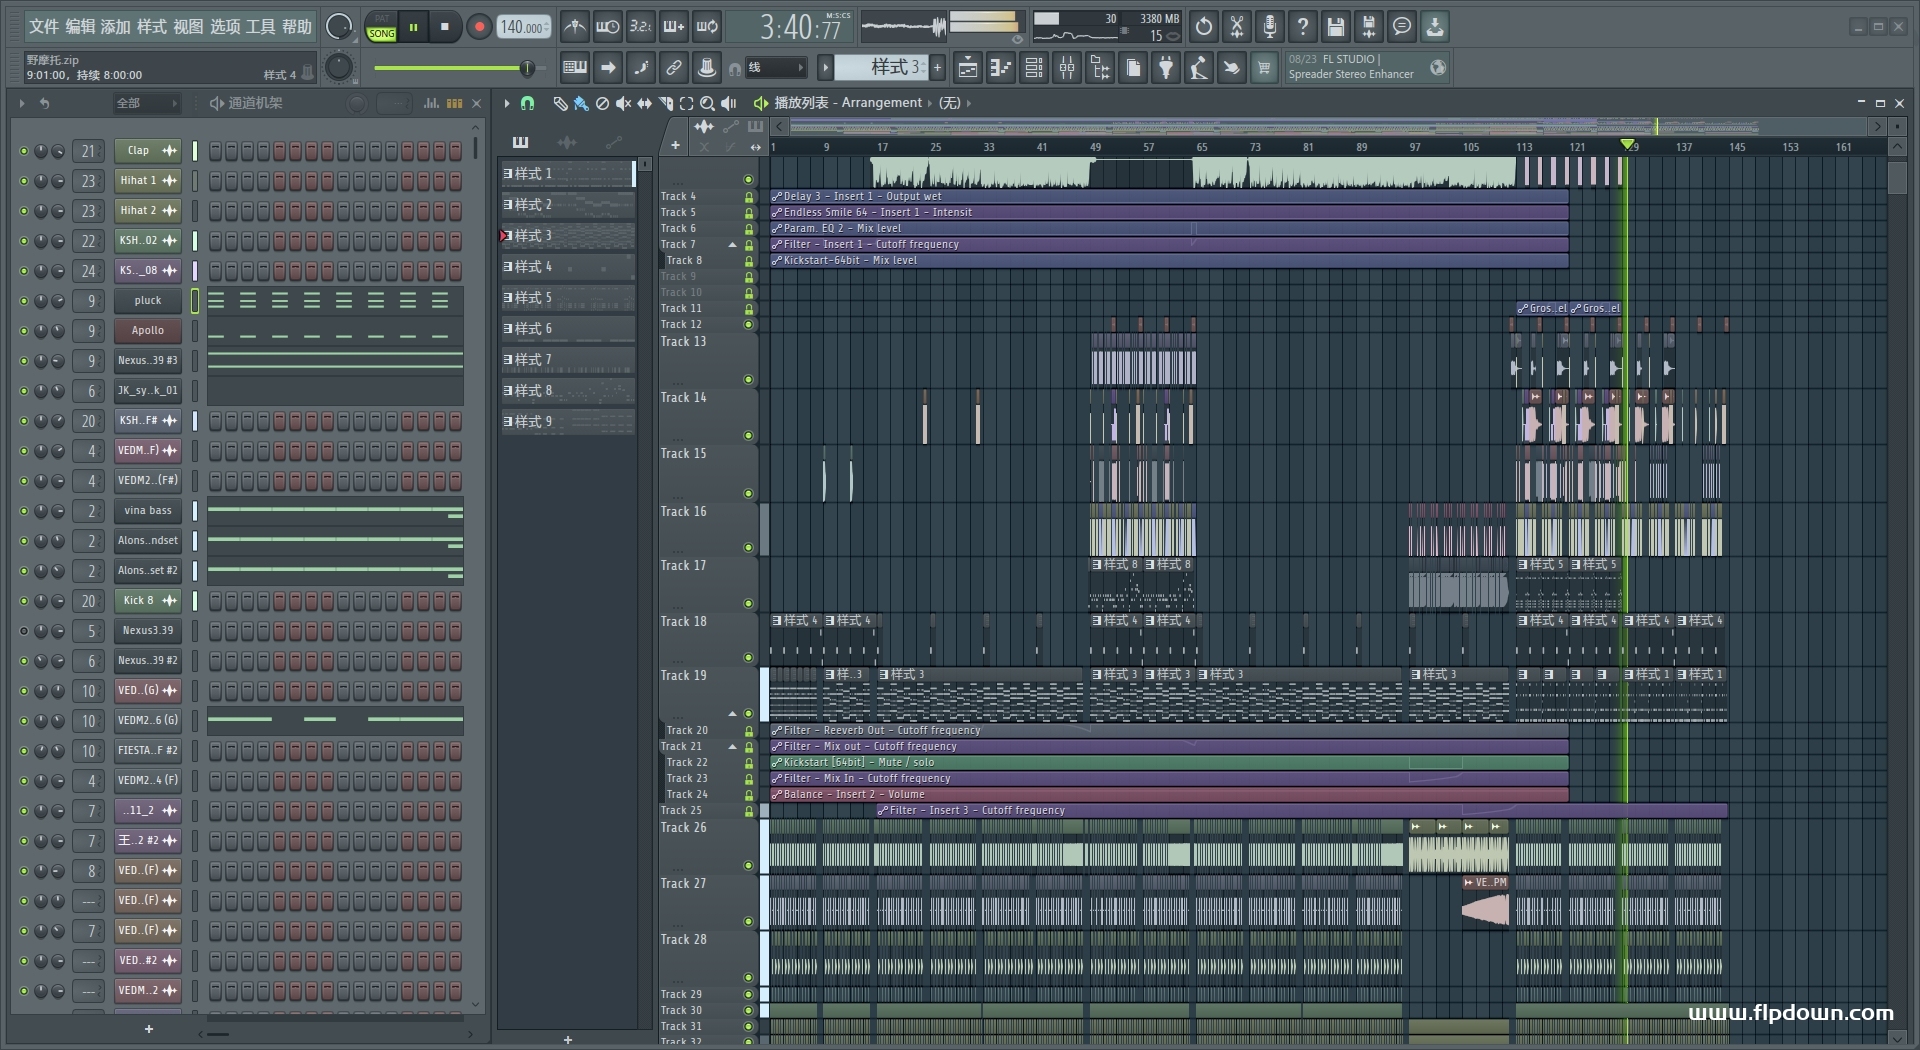
Task: Click the undo history circular arrow icon
Action: [1204, 27]
